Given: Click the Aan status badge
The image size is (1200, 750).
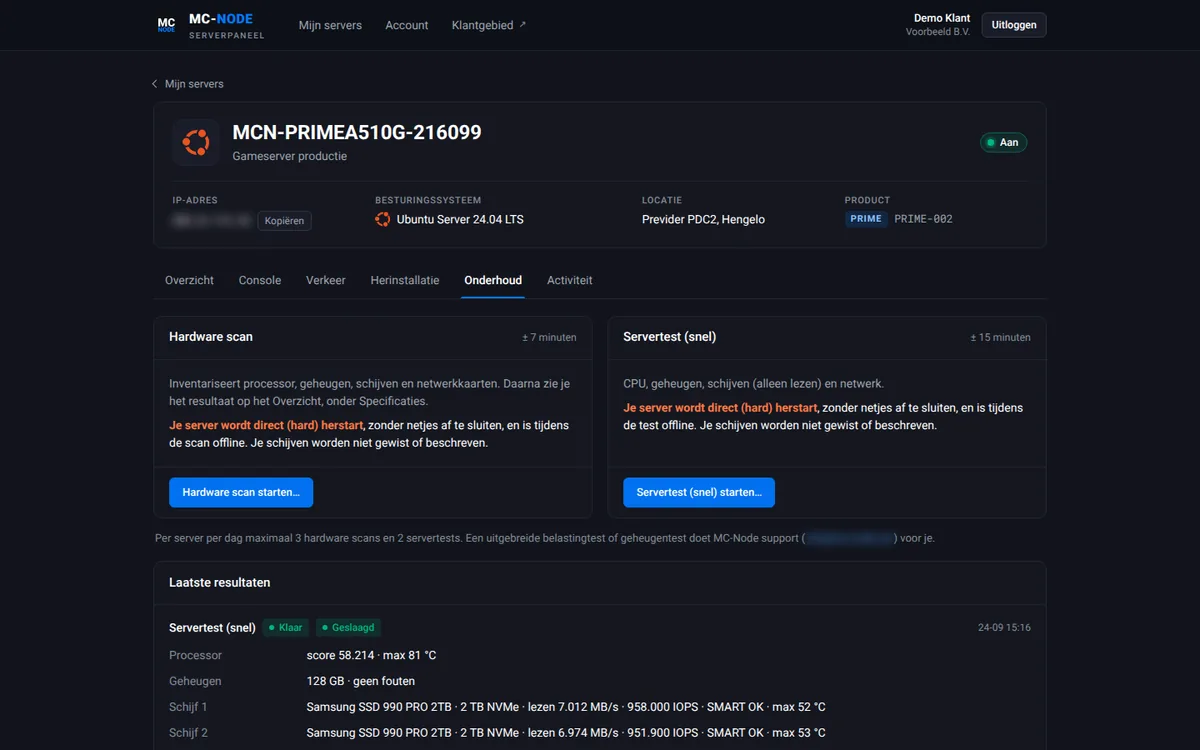Looking at the screenshot, I should 1003,142.
